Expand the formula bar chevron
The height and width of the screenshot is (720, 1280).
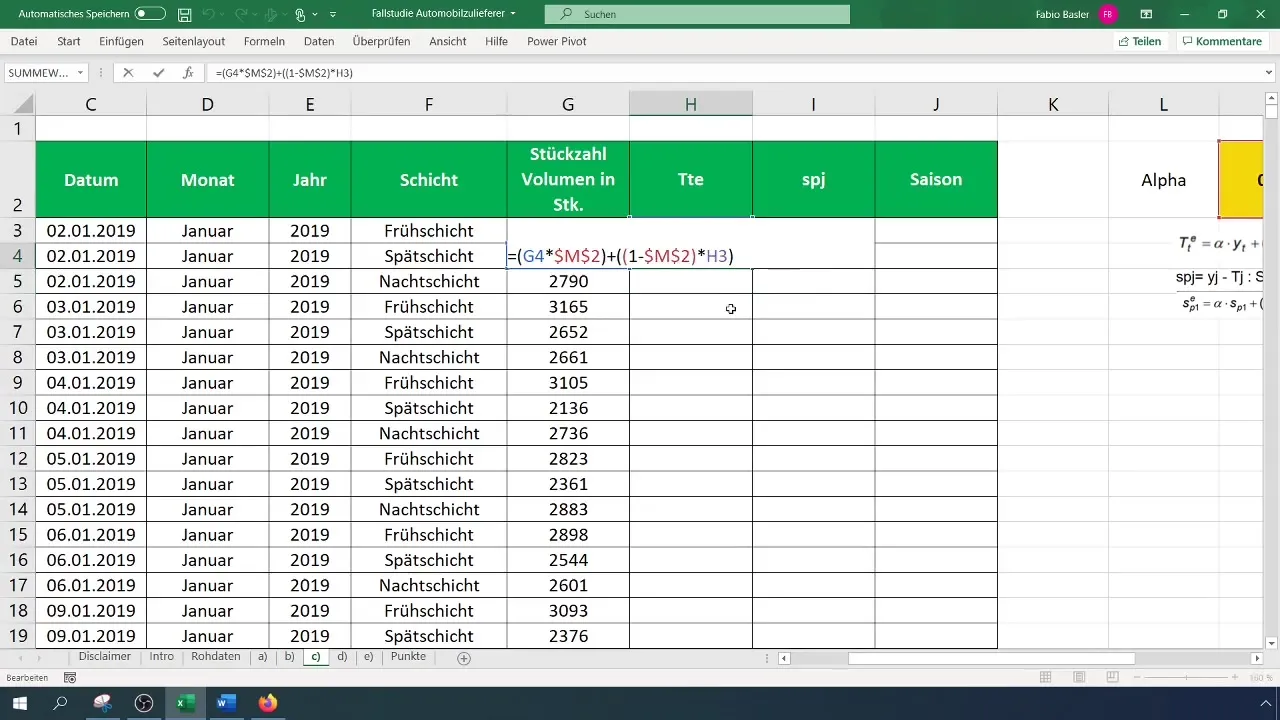(1269, 73)
